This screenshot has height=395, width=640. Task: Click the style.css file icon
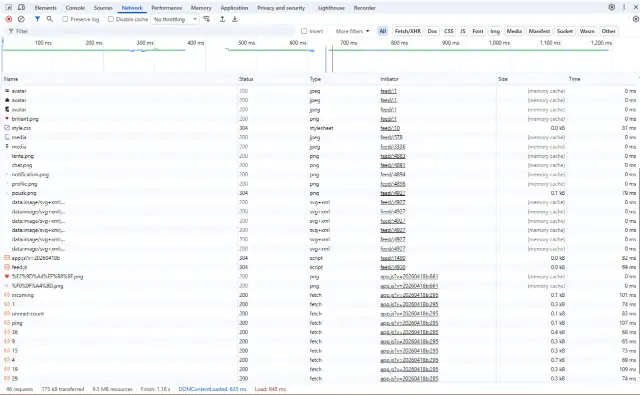(x=7, y=128)
